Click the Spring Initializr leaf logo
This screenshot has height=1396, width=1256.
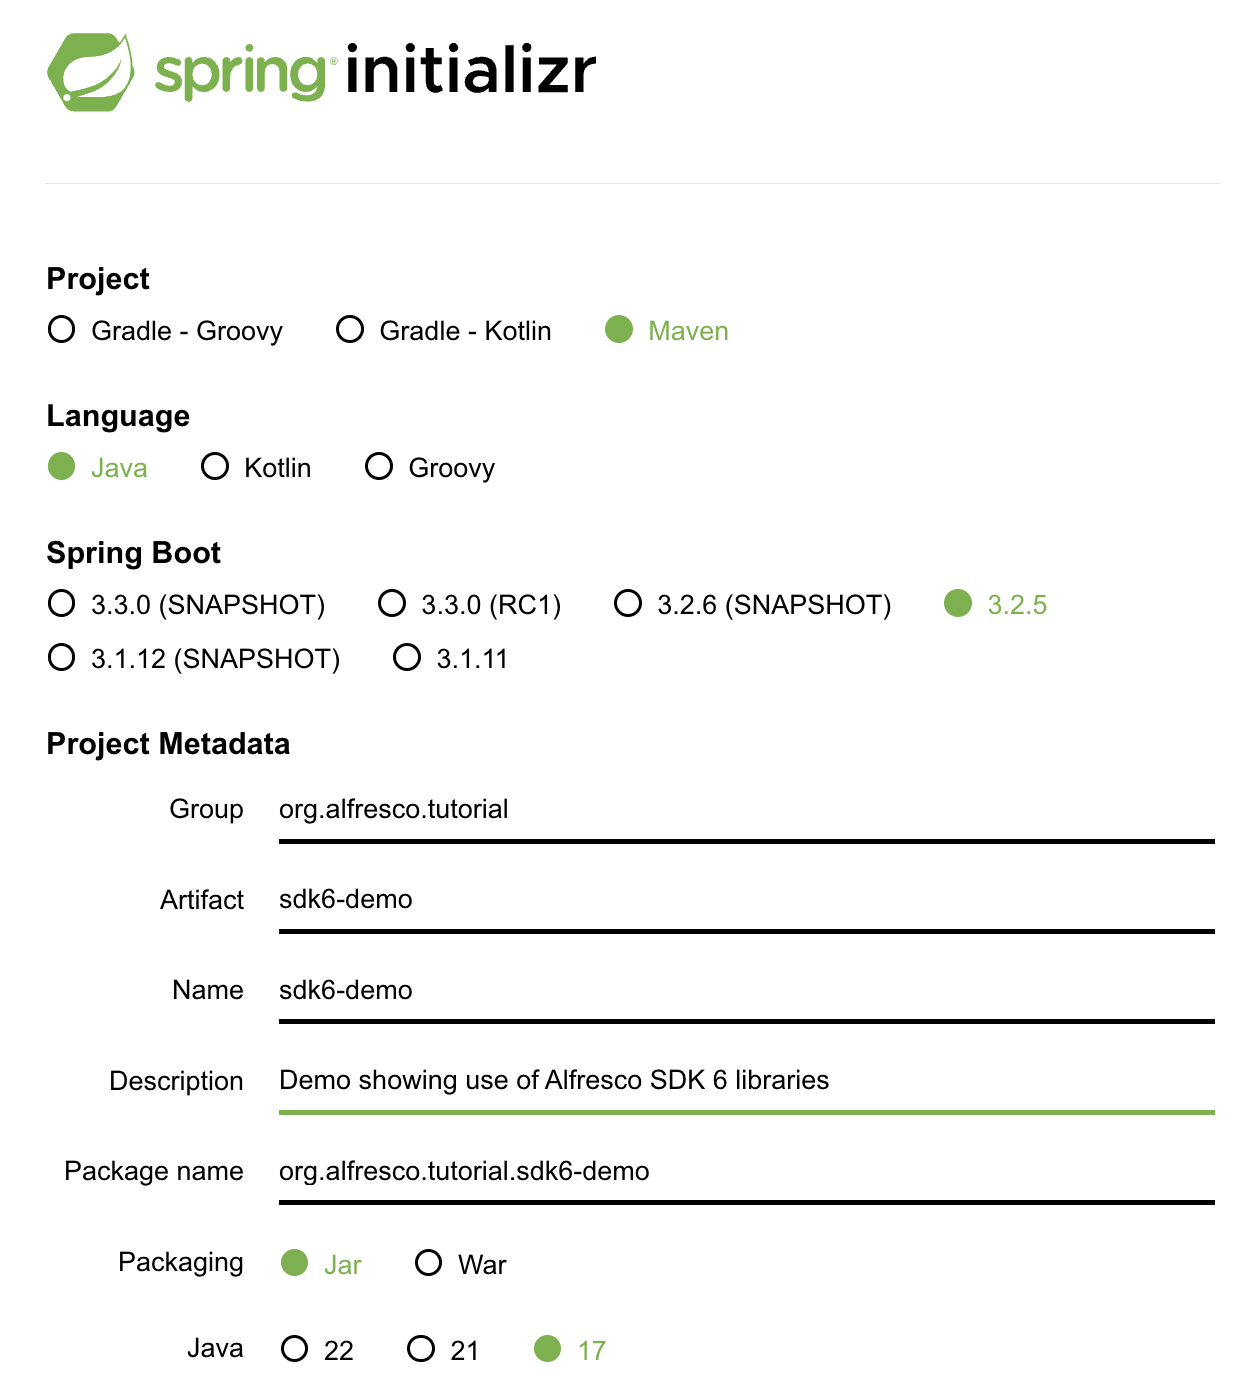[x=93, y=70]
